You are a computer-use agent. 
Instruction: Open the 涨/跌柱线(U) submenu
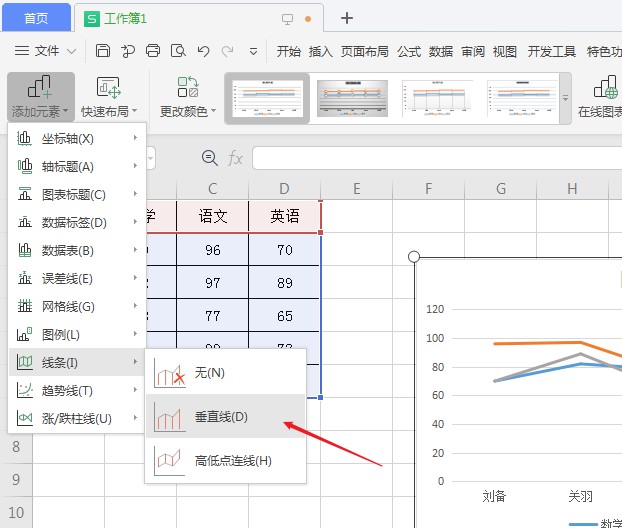77,418
